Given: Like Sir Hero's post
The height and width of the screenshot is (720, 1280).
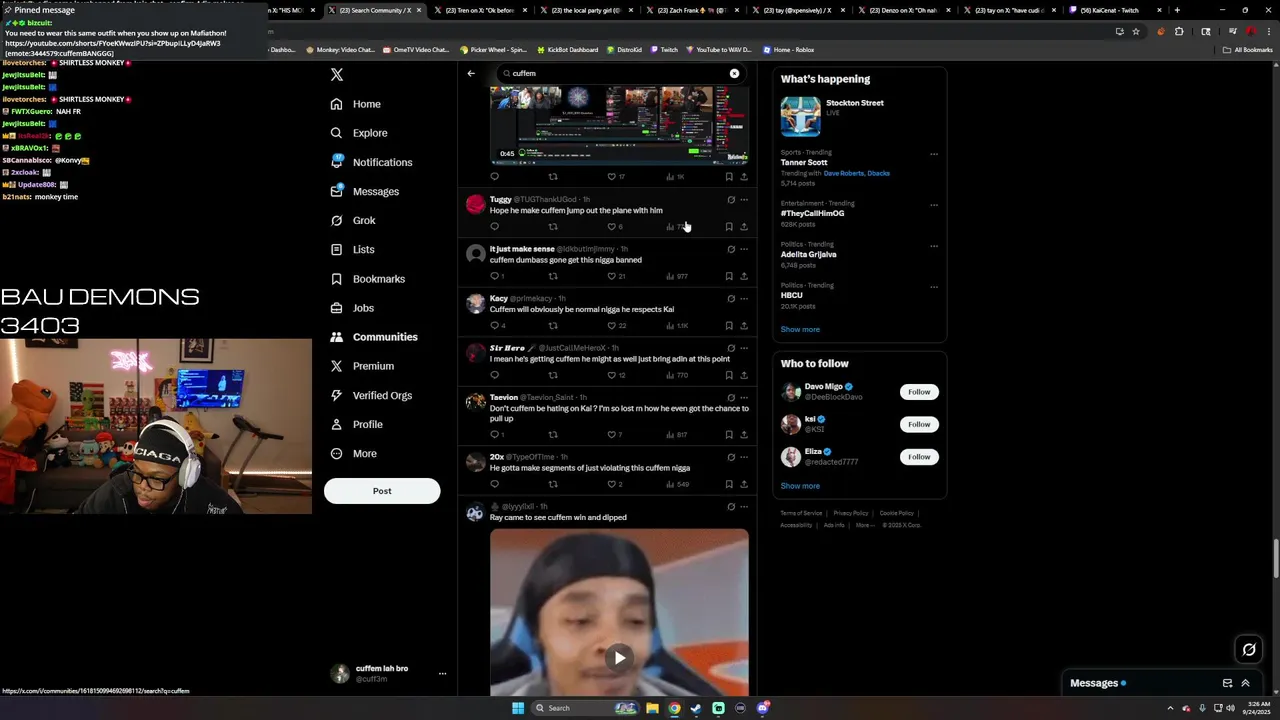Looking at the screenshot, I should [612, 375].
